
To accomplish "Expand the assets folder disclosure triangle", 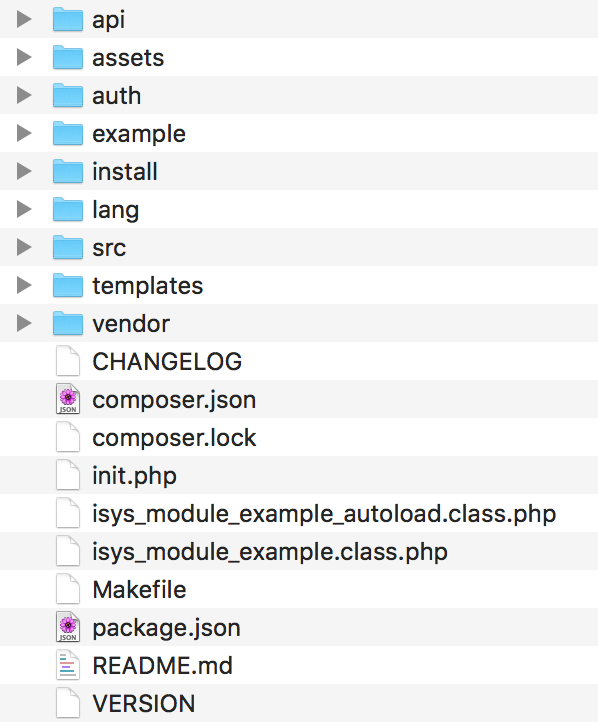I will [24, 58].
